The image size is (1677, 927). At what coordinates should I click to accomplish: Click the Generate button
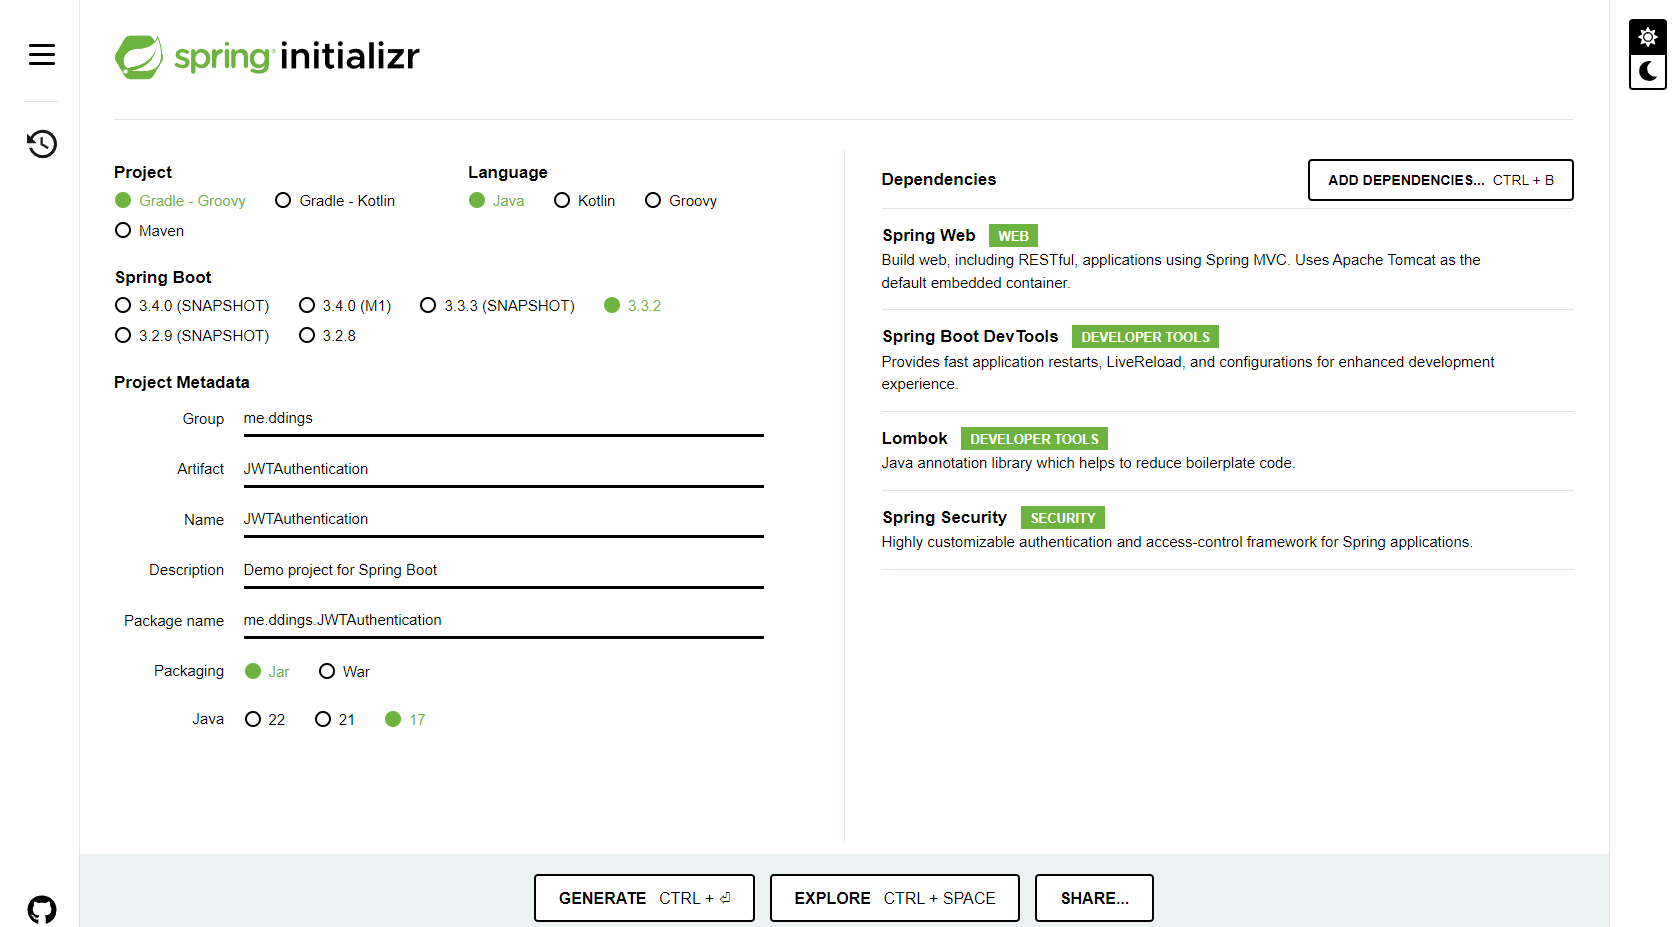pos(644,898)
